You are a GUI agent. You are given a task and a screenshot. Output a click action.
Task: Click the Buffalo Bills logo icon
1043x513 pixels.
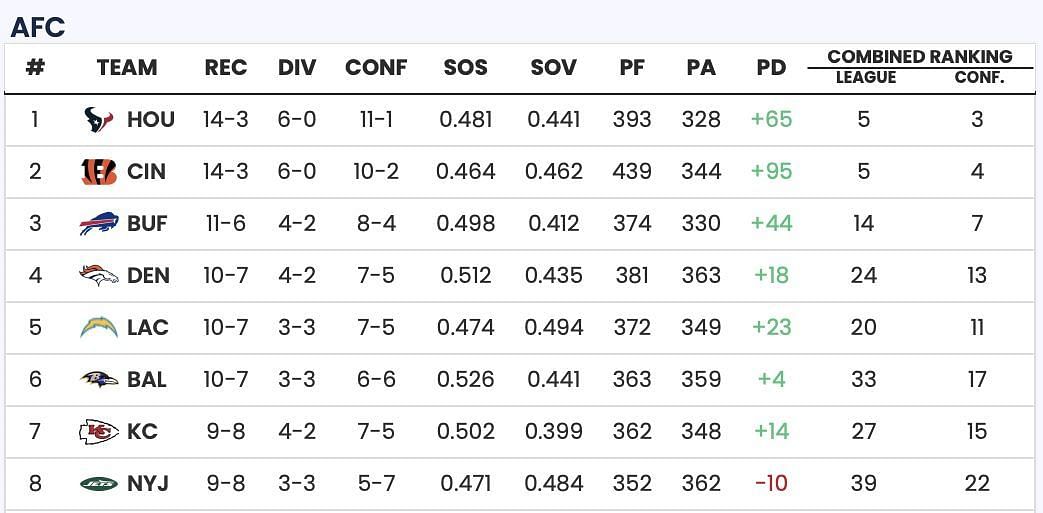coord(99,224)
